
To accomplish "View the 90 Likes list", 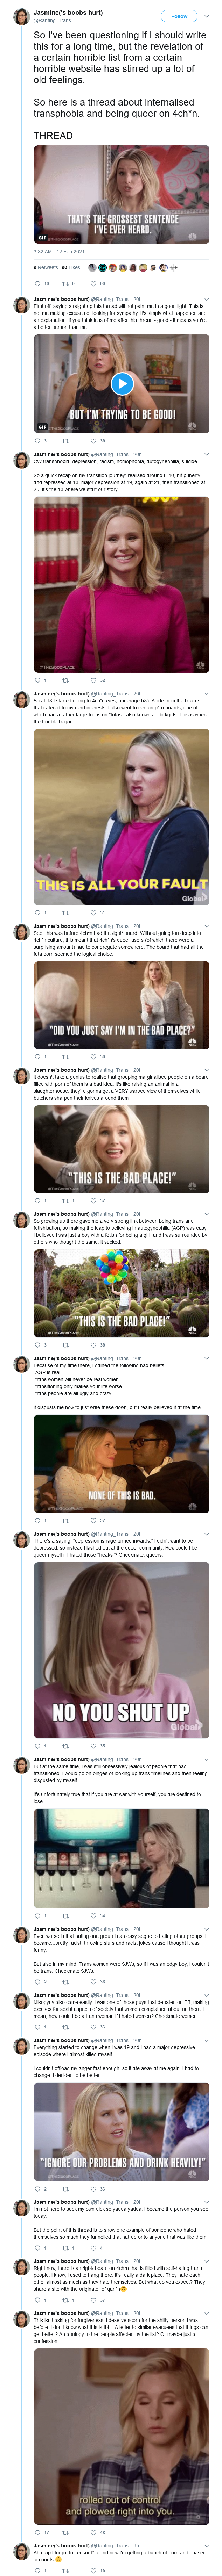I will coord(71,267).
